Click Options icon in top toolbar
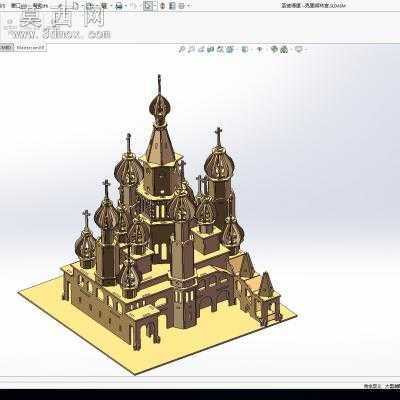Screen dimensions: 400x400 pos(182,6)
